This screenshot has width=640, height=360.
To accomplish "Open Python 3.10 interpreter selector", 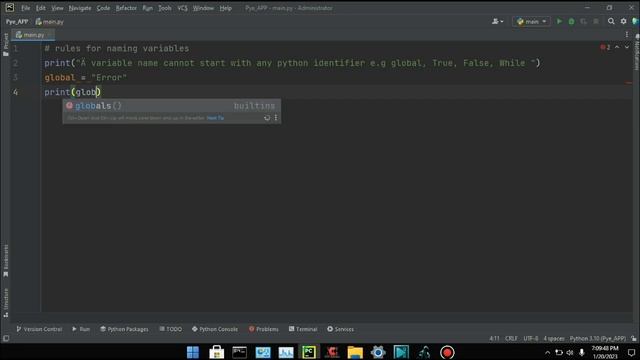I will [598, 338].
